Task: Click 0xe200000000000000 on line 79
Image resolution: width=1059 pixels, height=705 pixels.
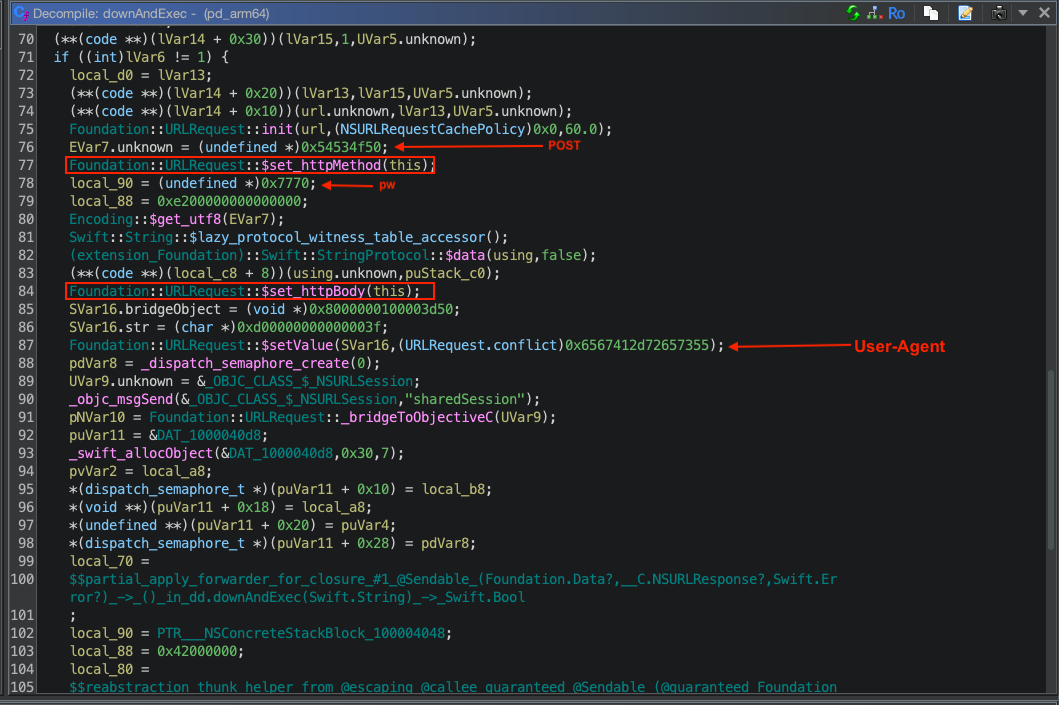Action: (x=228, y=201)
